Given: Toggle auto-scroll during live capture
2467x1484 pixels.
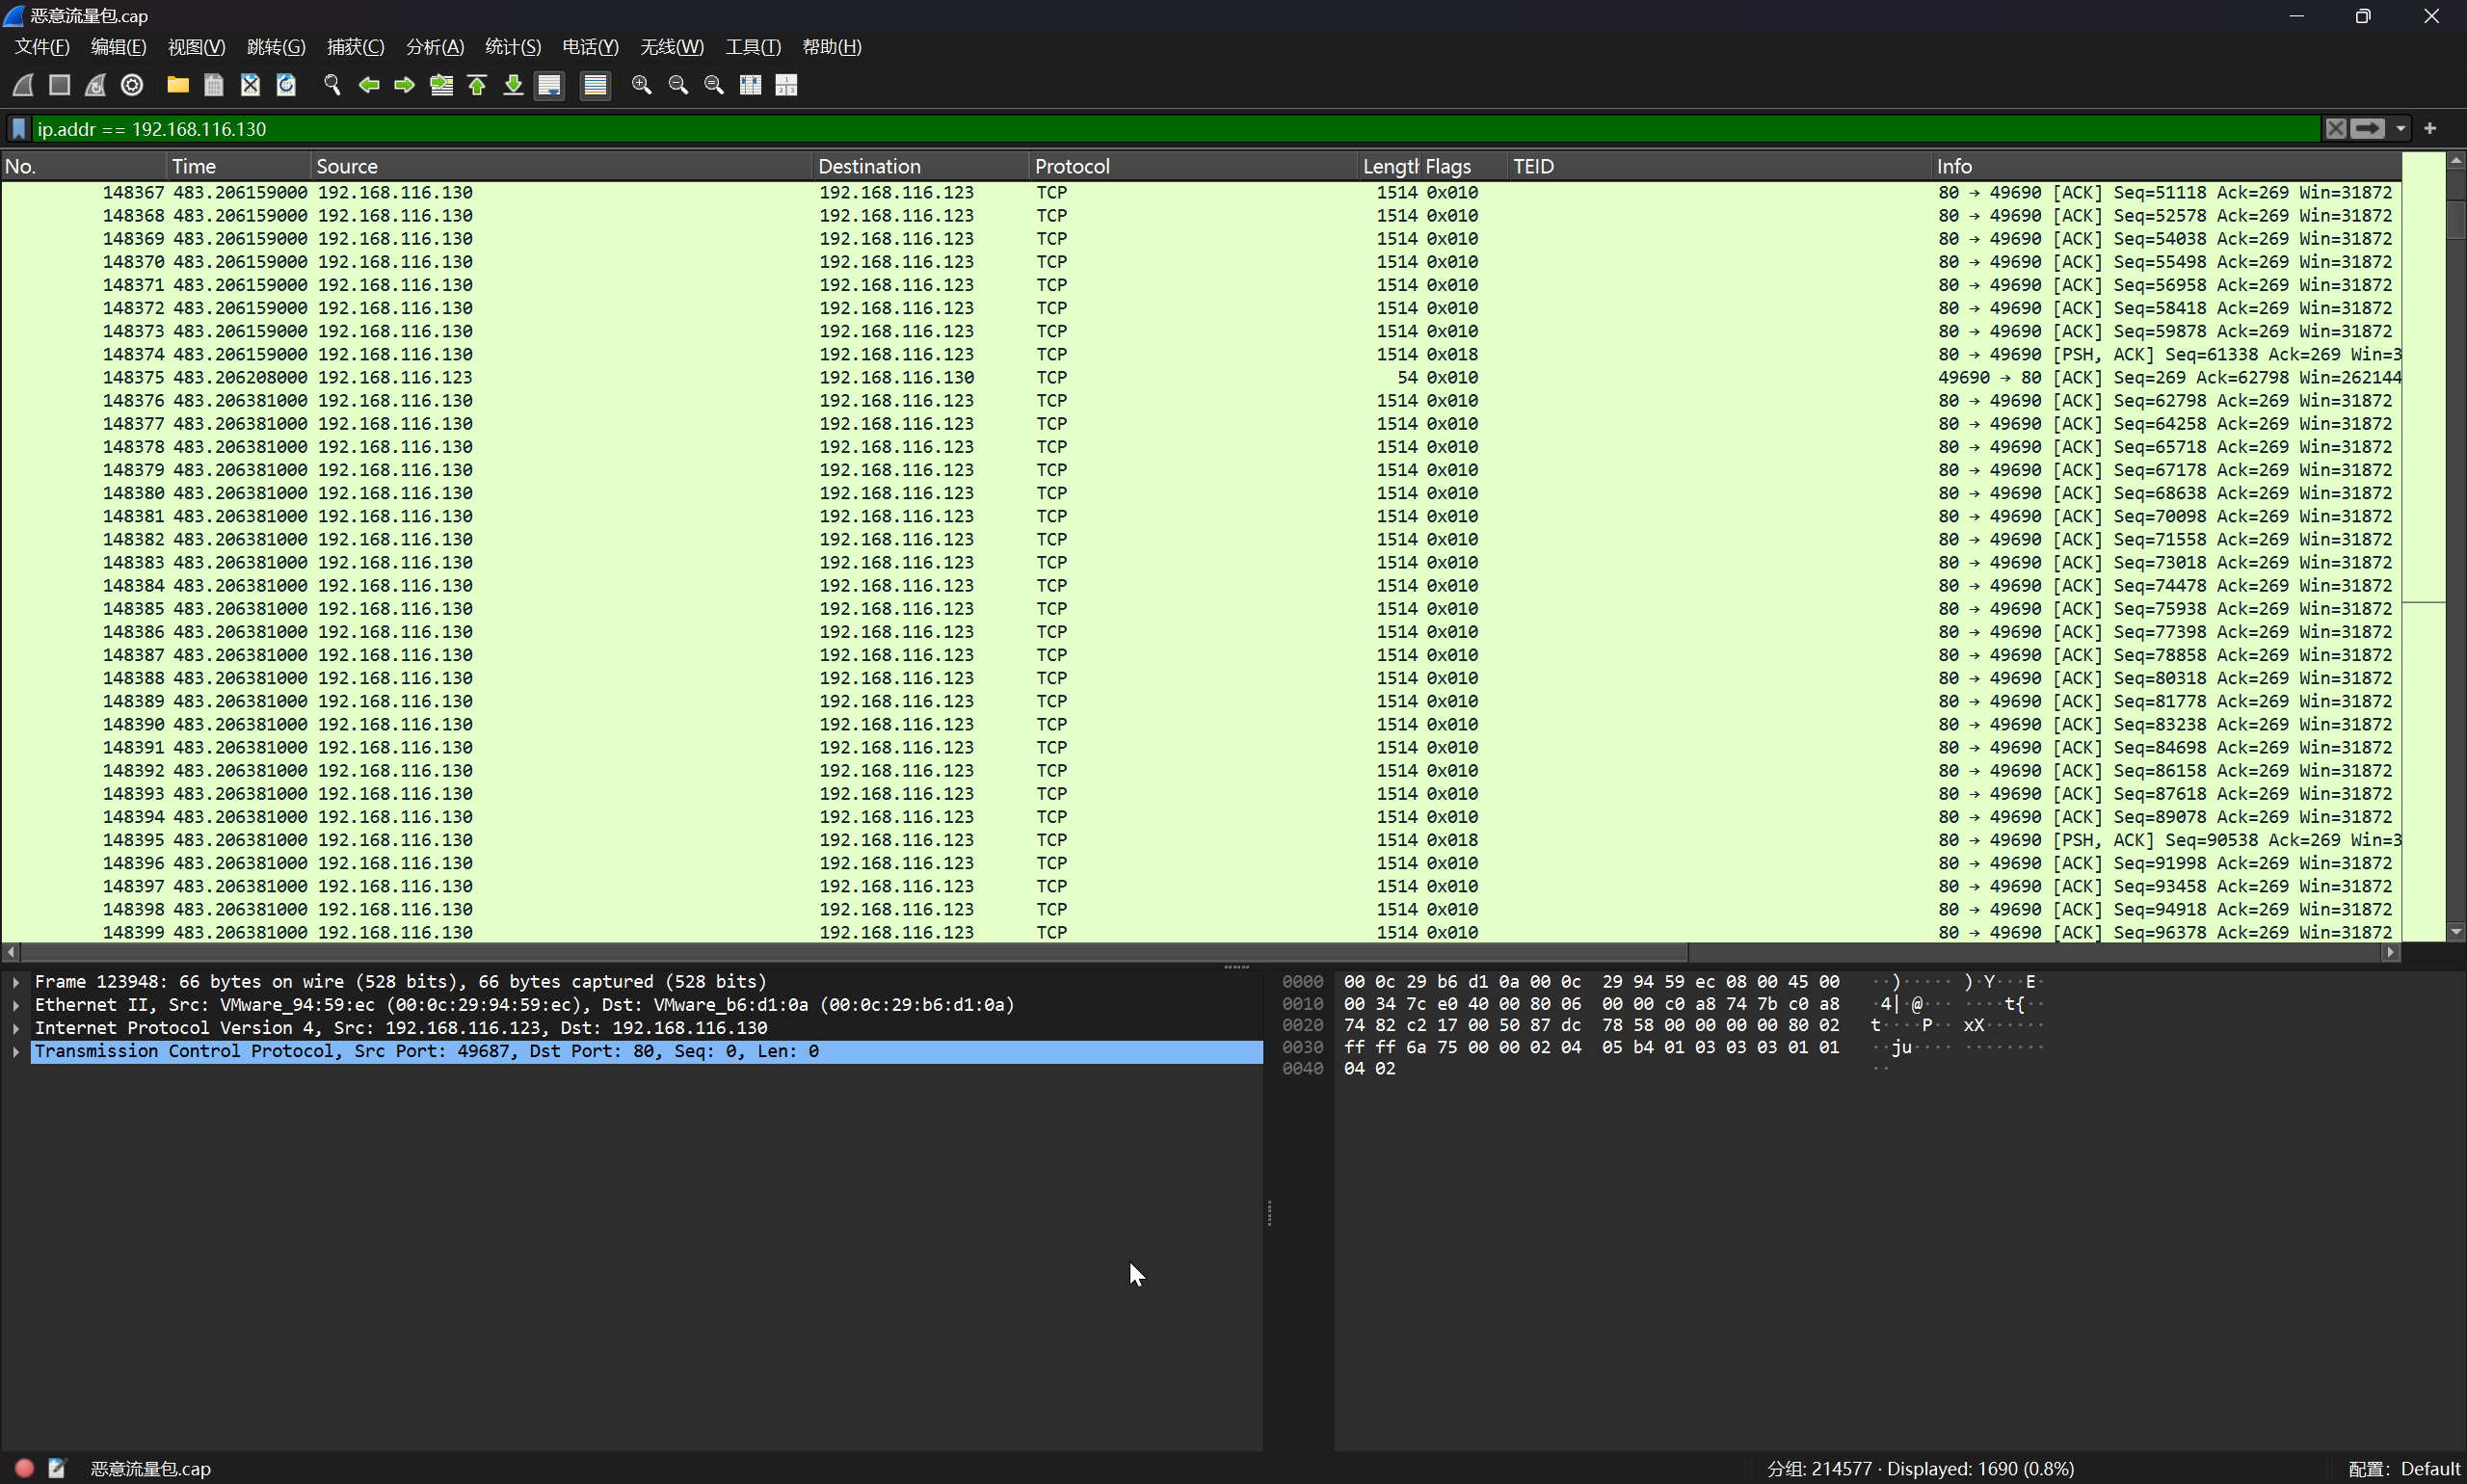Looking at the screenshot, I should point(549,85).
